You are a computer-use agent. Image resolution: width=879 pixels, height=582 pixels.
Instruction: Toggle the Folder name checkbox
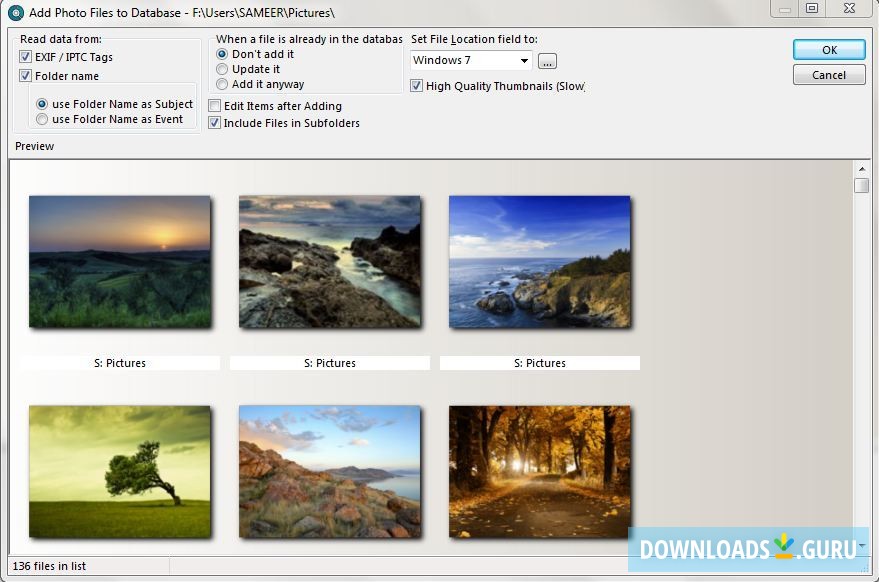26,75
